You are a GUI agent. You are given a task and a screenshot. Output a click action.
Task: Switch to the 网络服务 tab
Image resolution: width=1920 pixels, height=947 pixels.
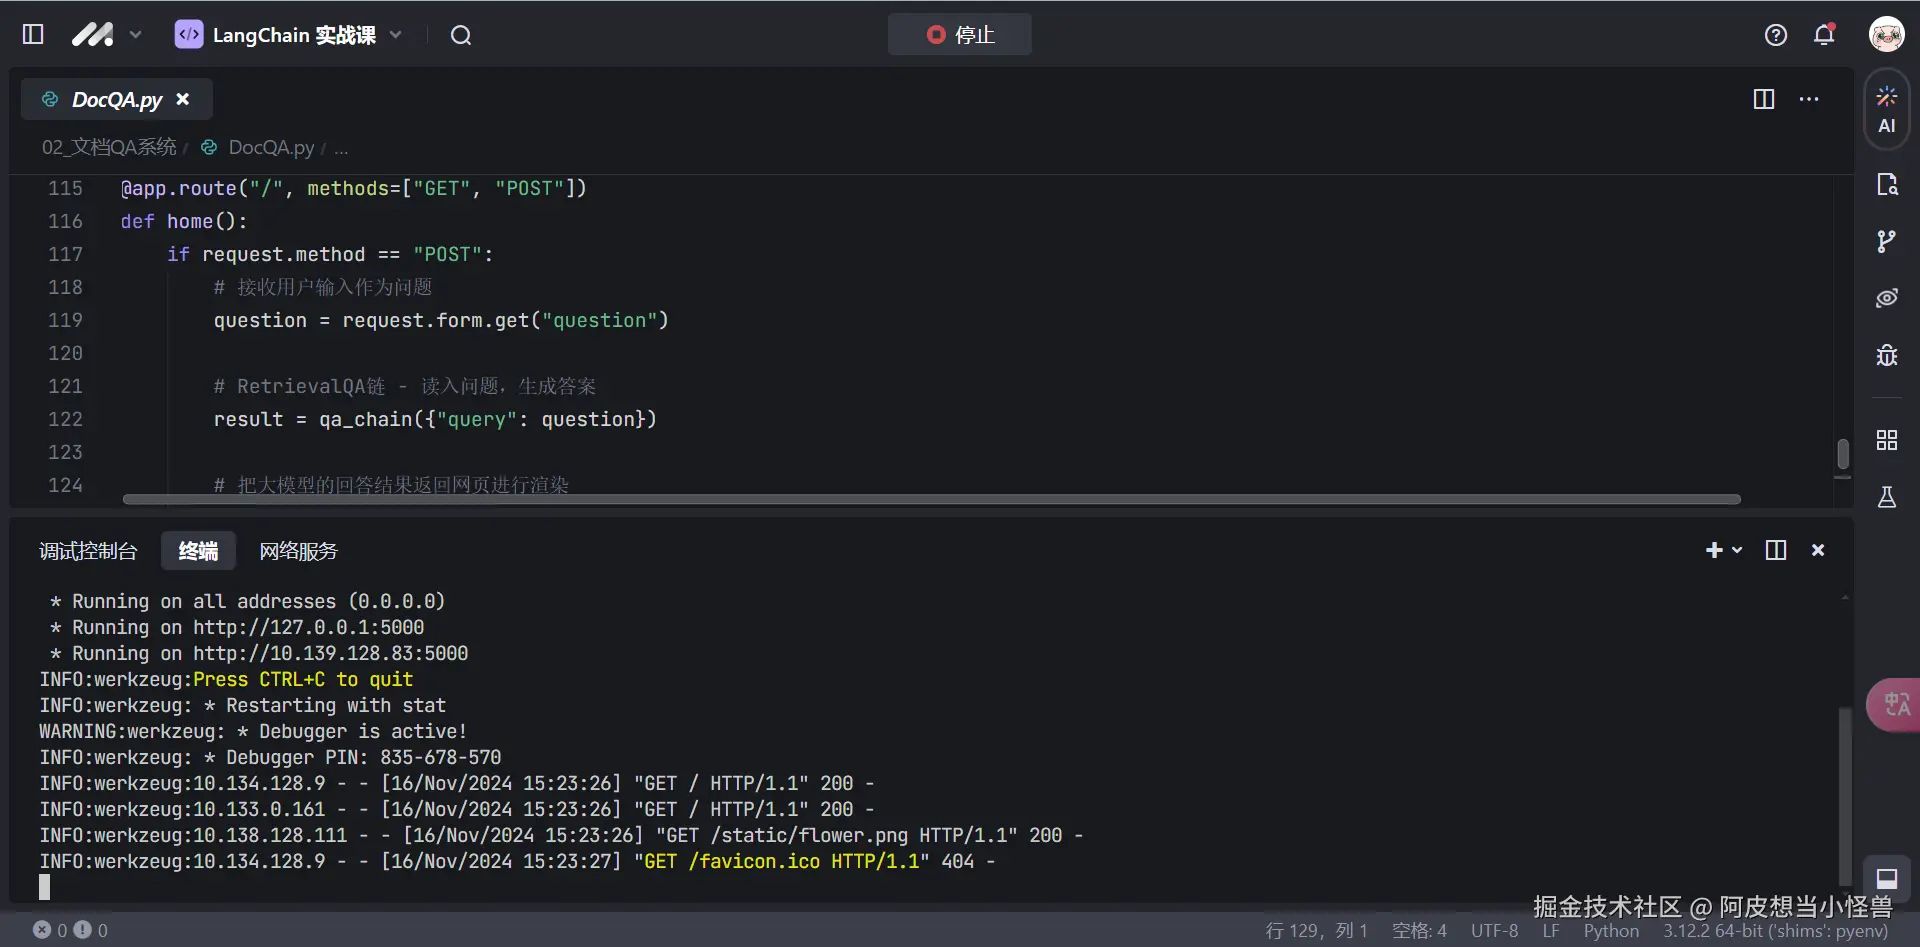click(x=298, y=551)
